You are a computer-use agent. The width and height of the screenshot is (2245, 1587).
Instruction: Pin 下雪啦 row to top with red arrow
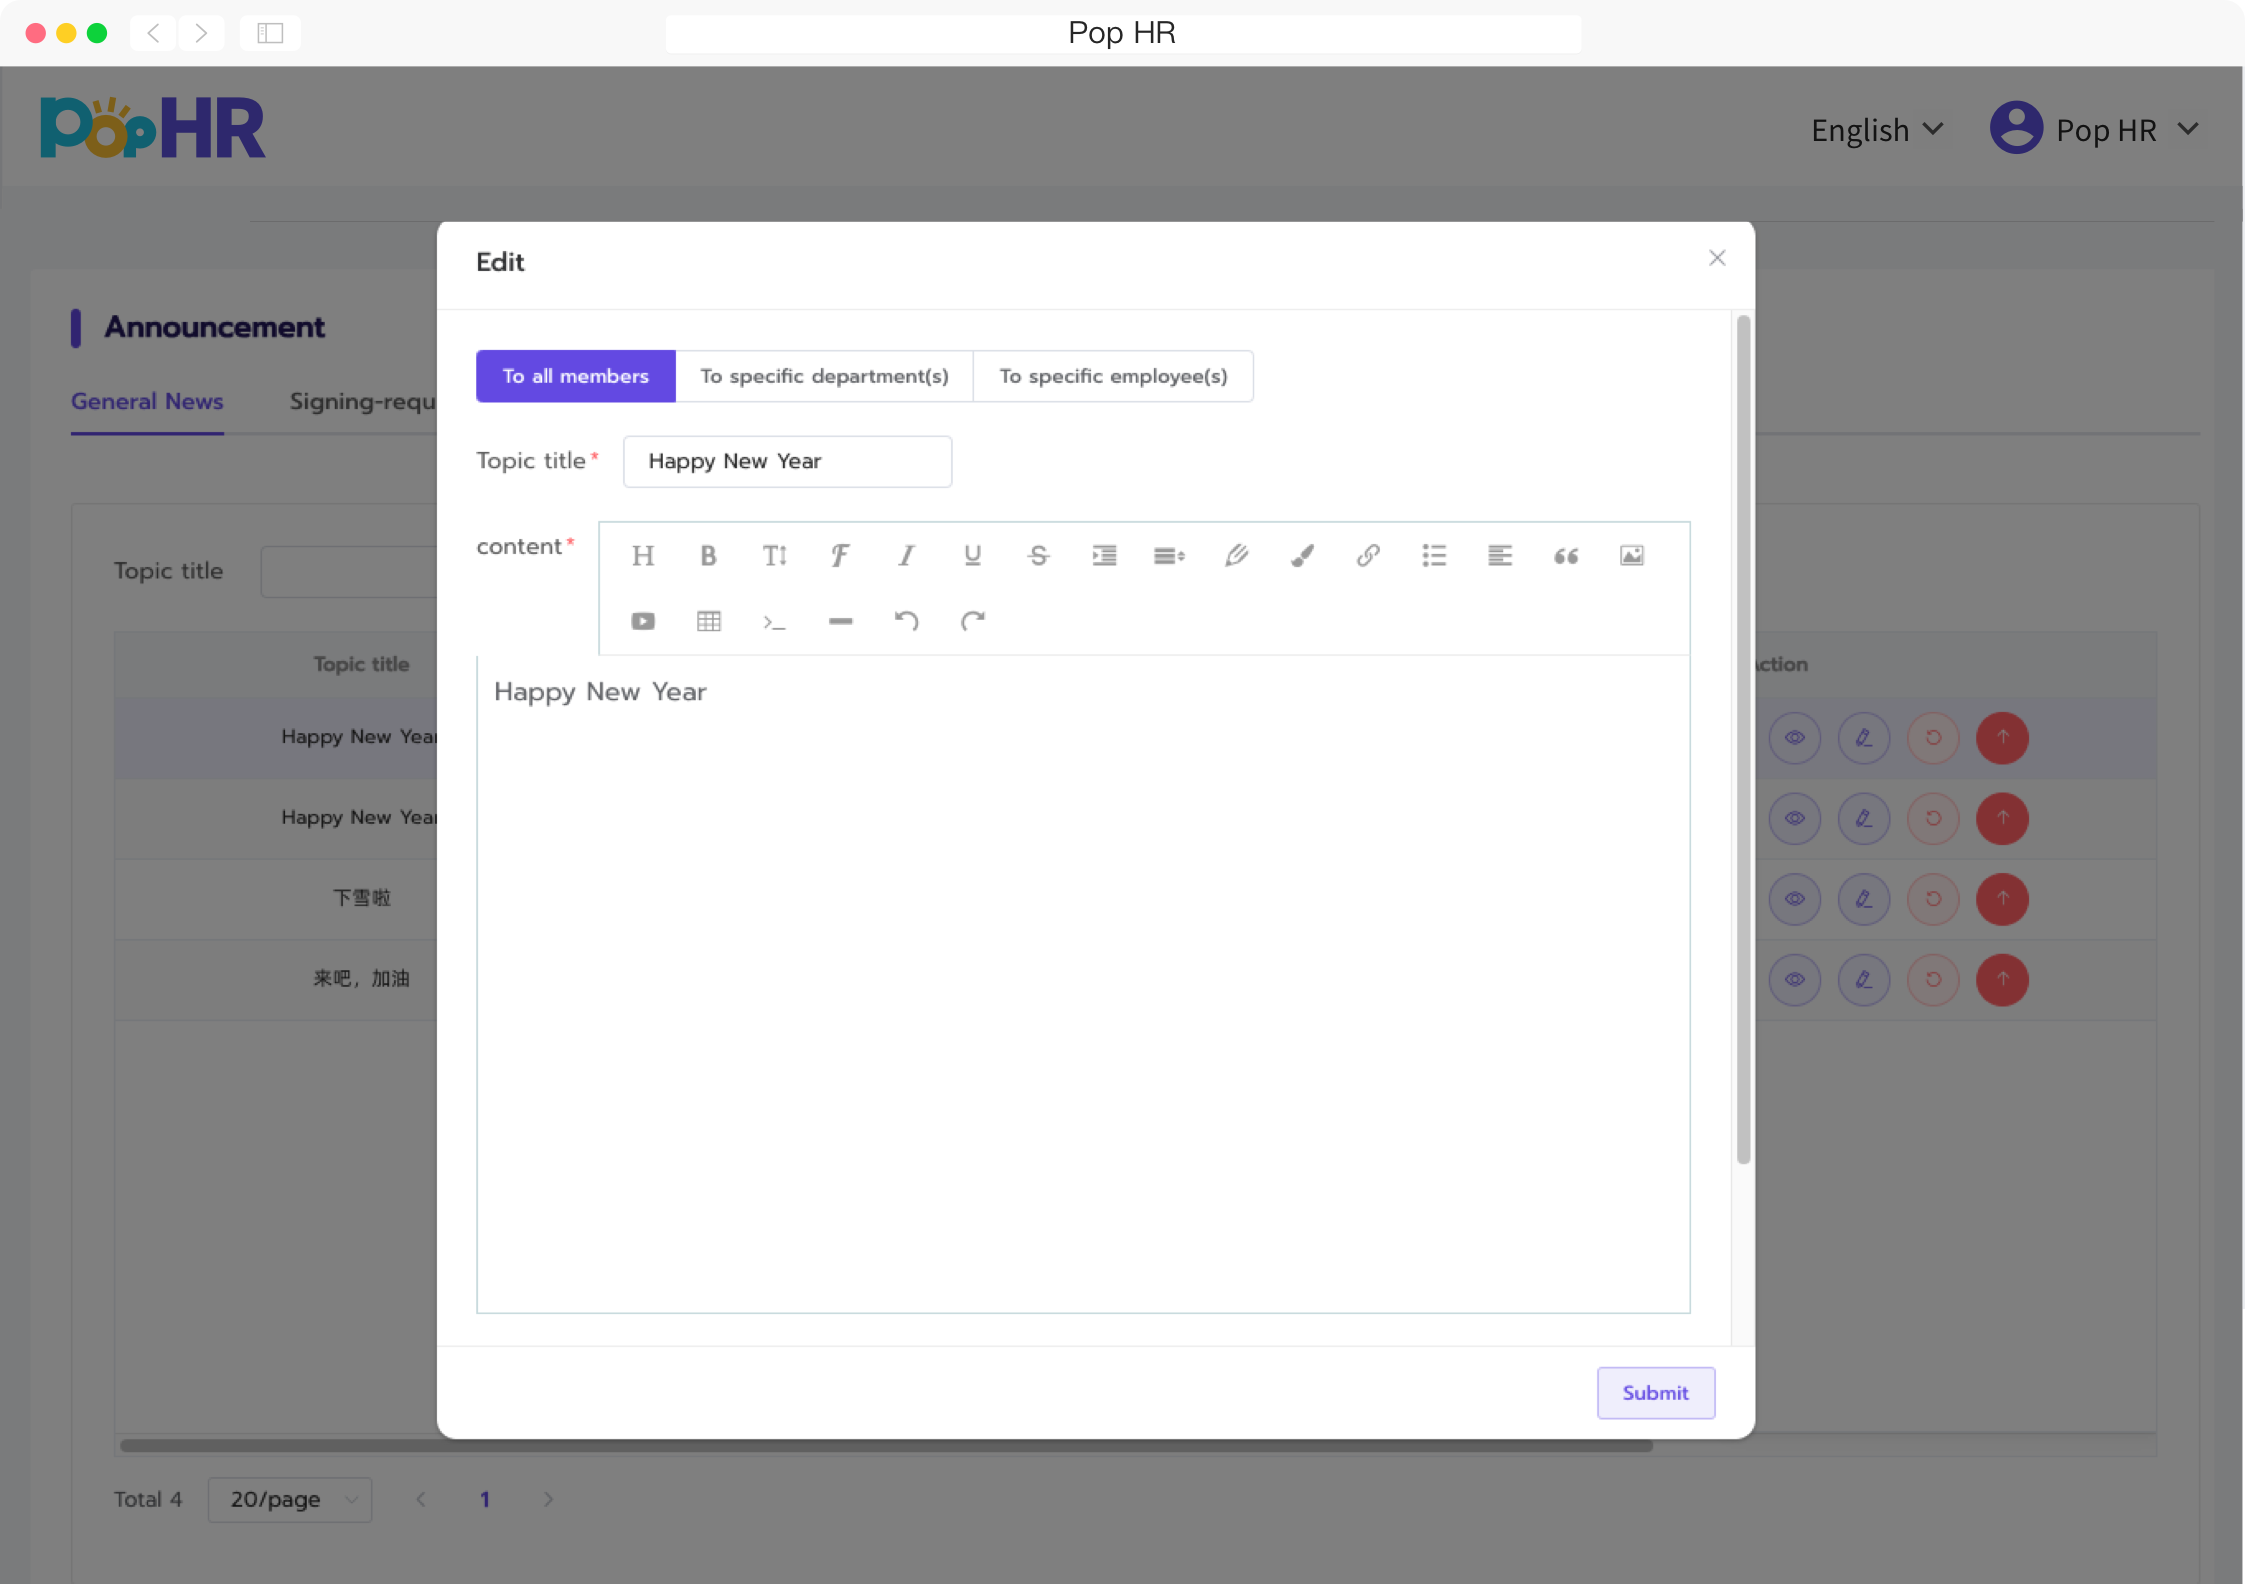(2002, 899)
